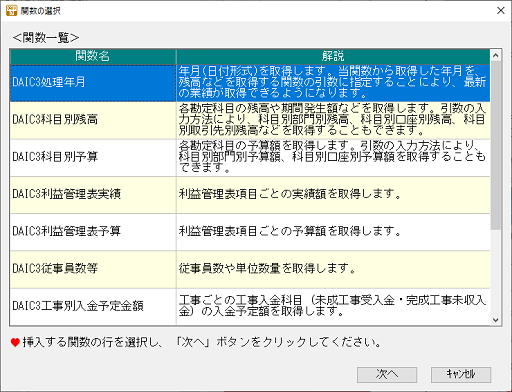Viewport: 512px width, 392px height.
Task: Click 従事員数や単位数量を取得します description
Action: pyautogui.click(x=333, y=269)
